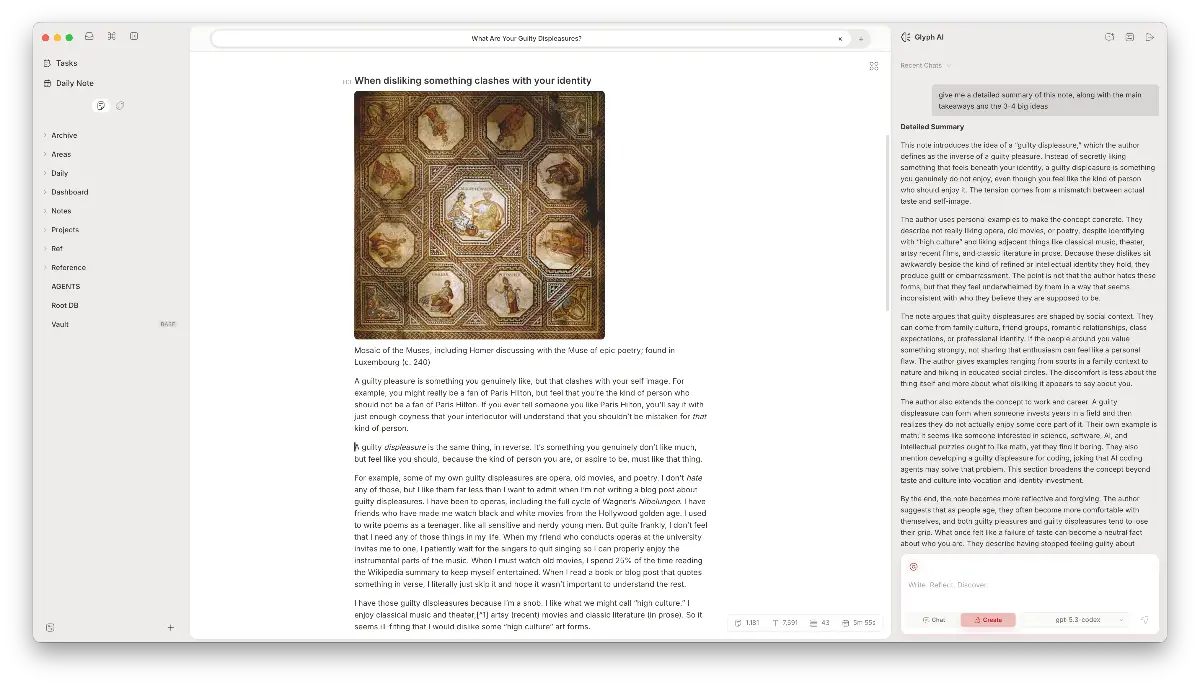Clear the search field with the x control

click(840, 37)
